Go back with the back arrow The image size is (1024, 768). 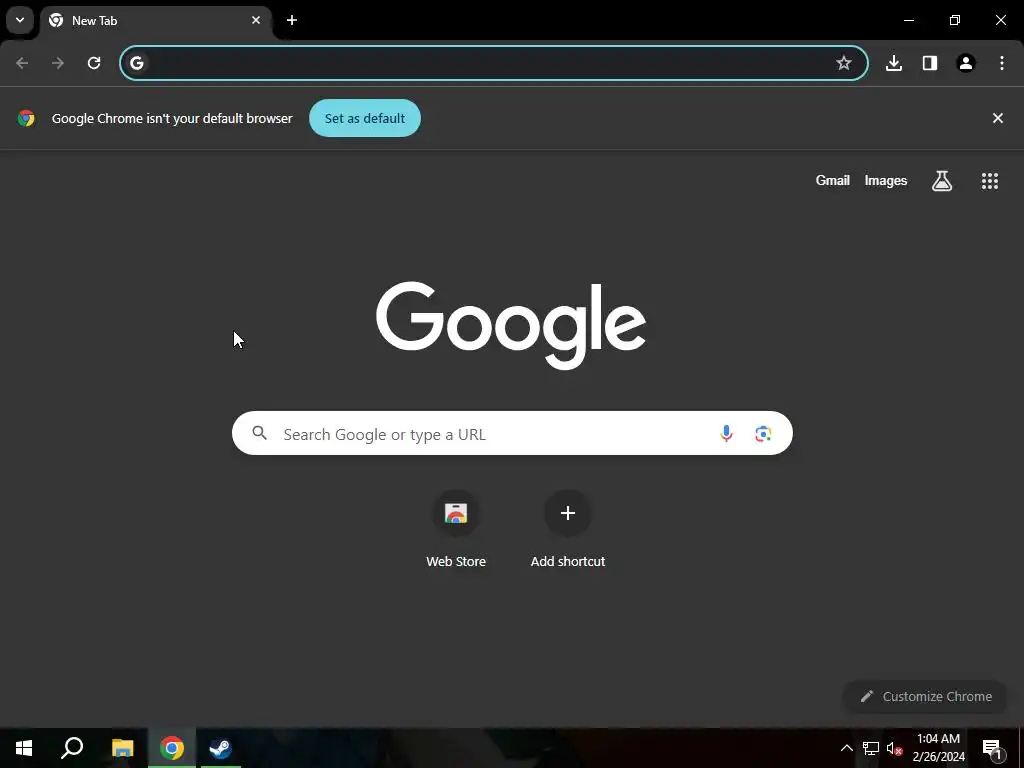pyautogui.click(x=22, y=63)
